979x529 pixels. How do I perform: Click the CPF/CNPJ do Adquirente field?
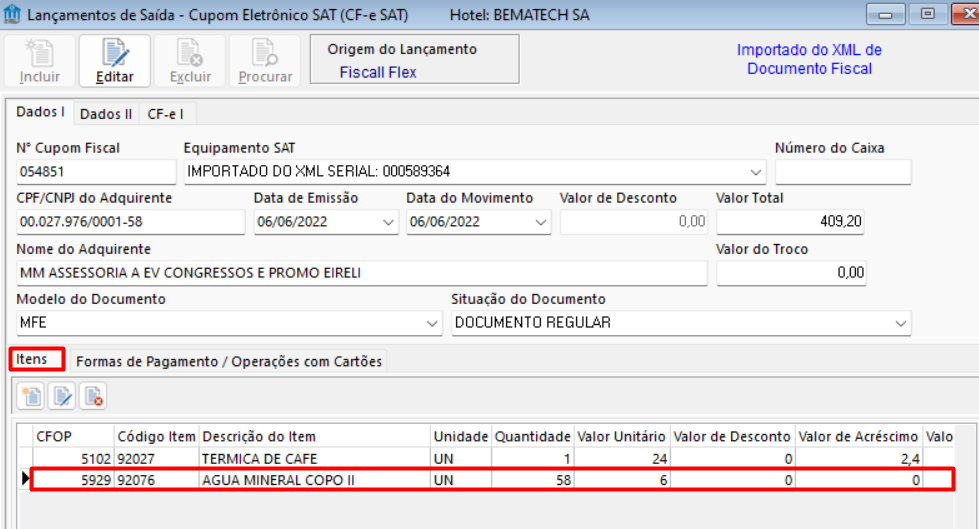(130, 222)
